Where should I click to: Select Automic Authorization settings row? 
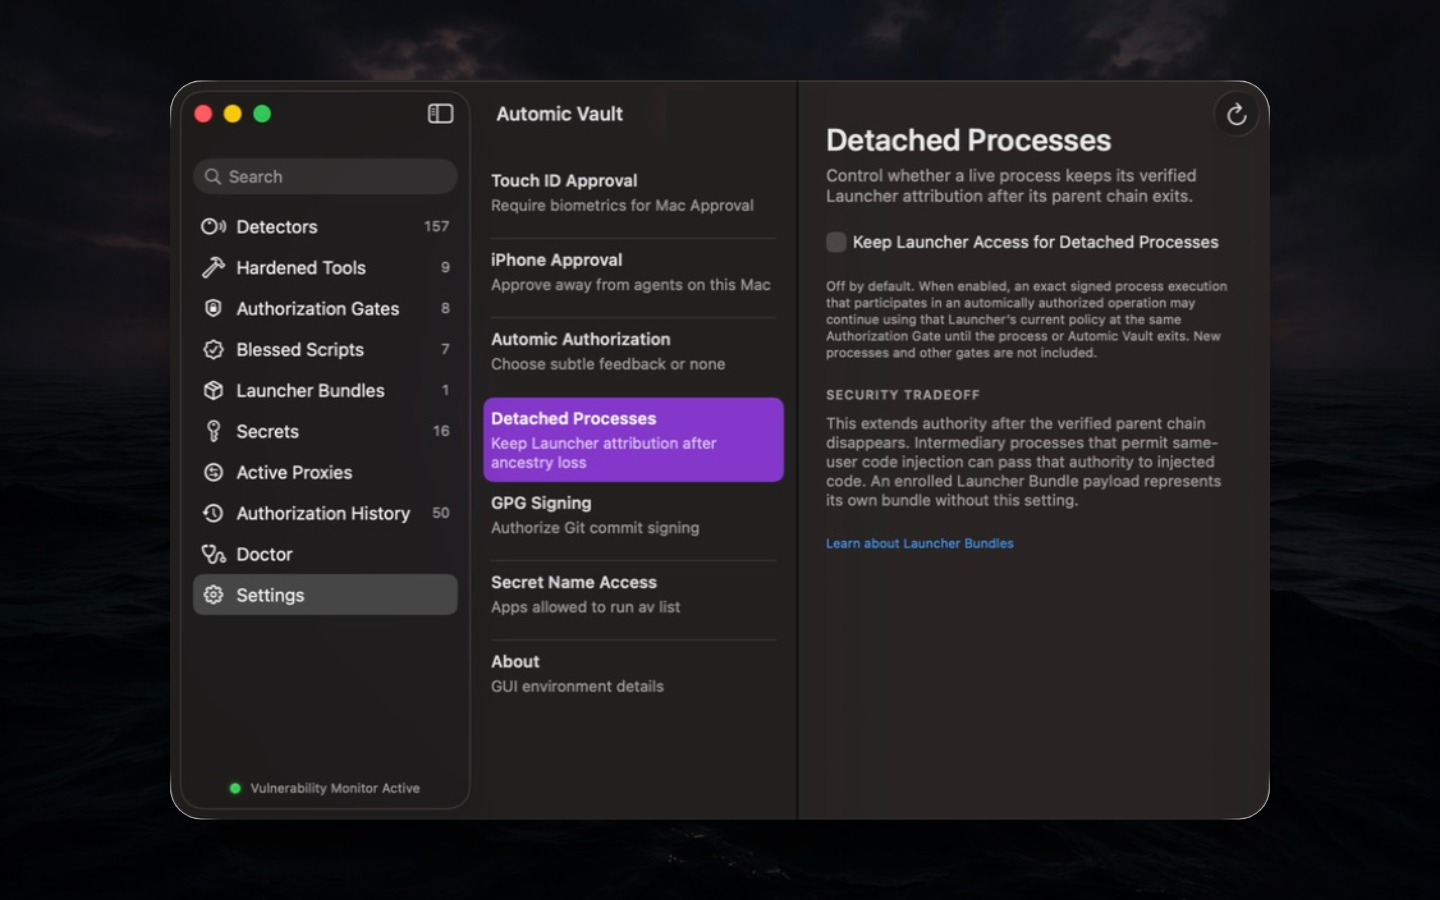(633, 351)
